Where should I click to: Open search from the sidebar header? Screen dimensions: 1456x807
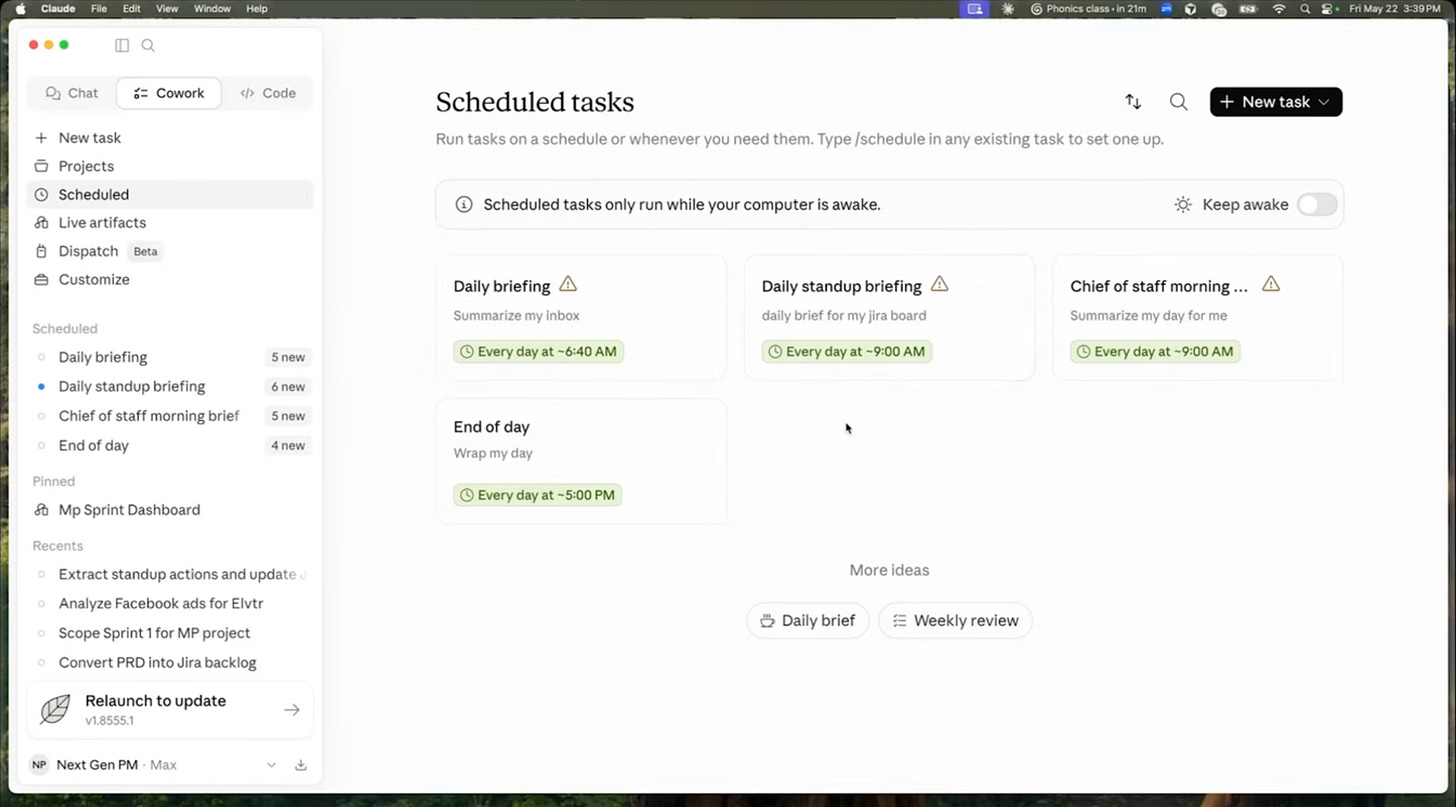click(148, 45)
